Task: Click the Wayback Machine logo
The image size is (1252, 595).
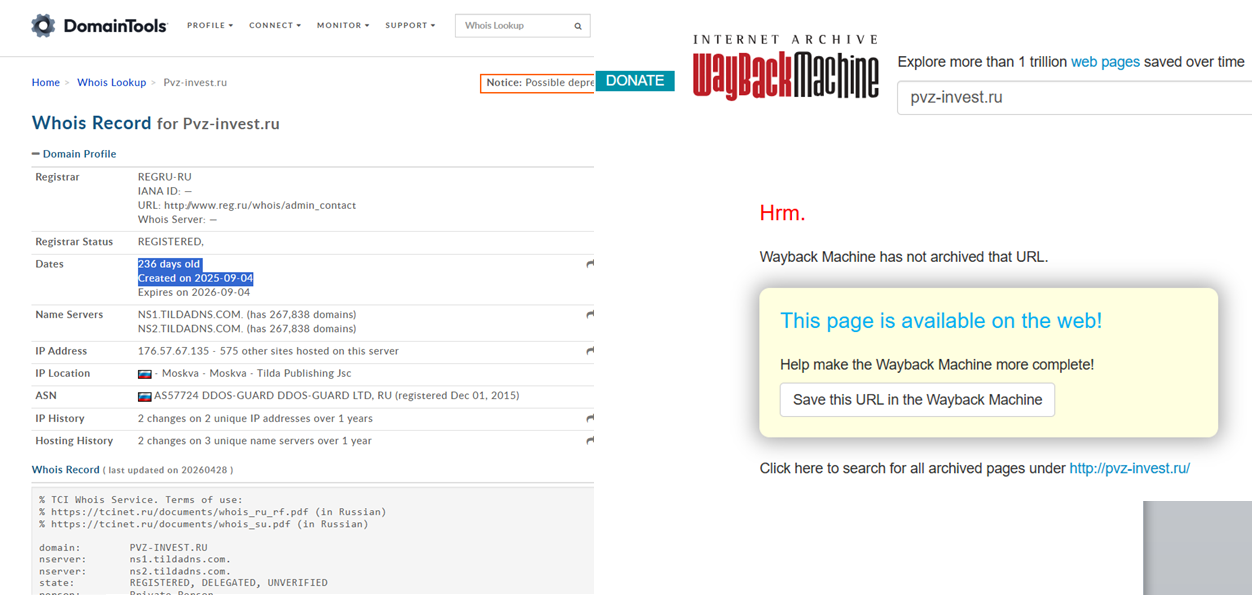Action: coord(786,68)
